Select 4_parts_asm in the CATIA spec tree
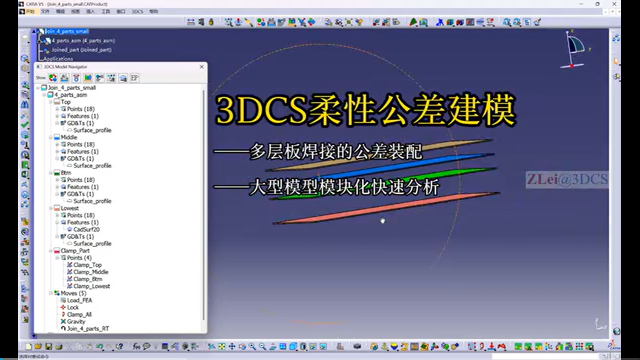Viewport: 640px width, 360px height. pos(83,41)
